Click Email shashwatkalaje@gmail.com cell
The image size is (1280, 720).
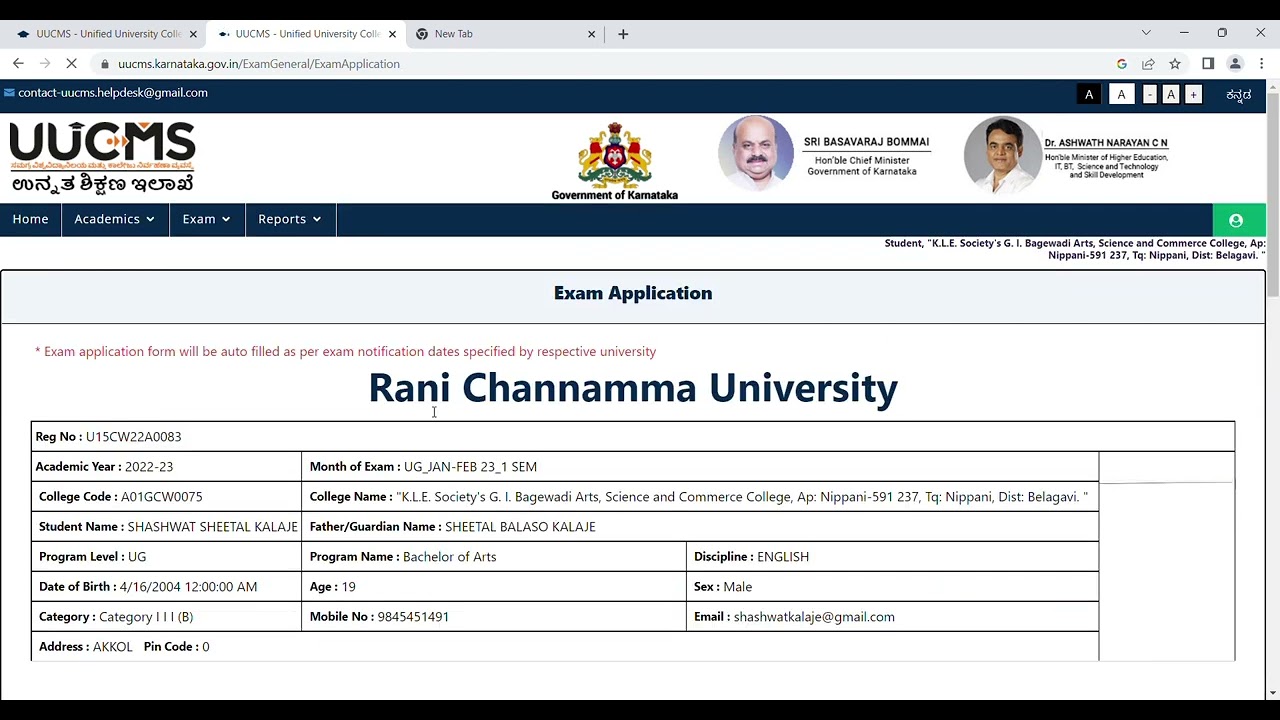pyautogui.click(x=892, y=617)
